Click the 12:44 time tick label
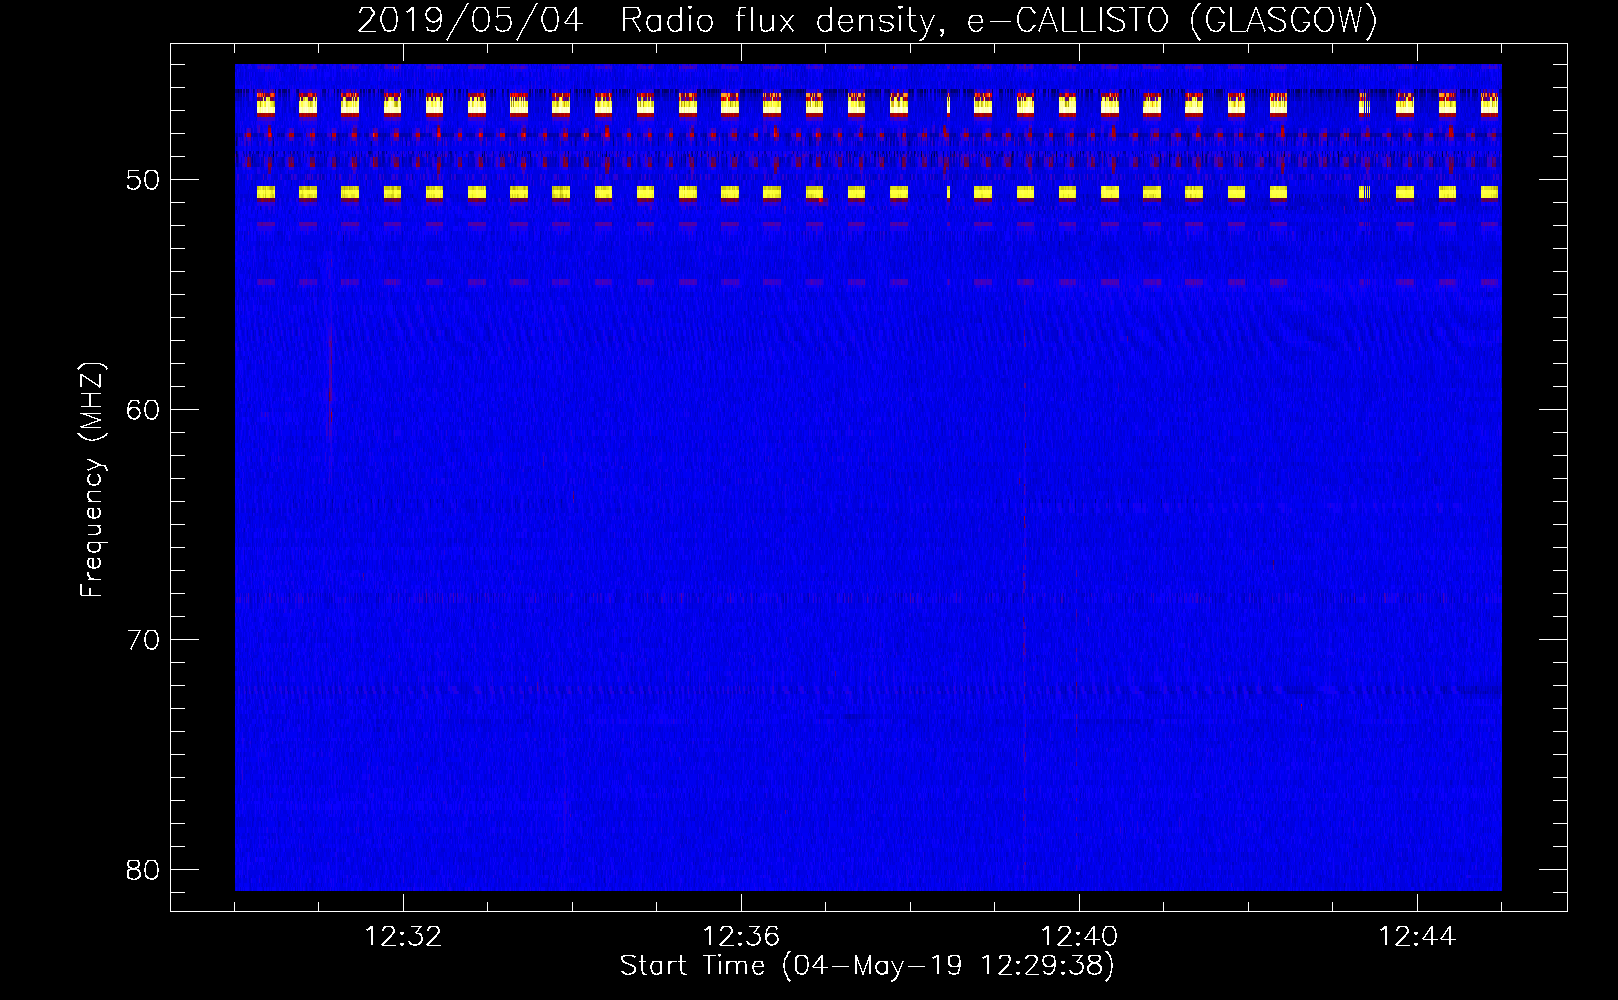 [x=1417, y=937]
